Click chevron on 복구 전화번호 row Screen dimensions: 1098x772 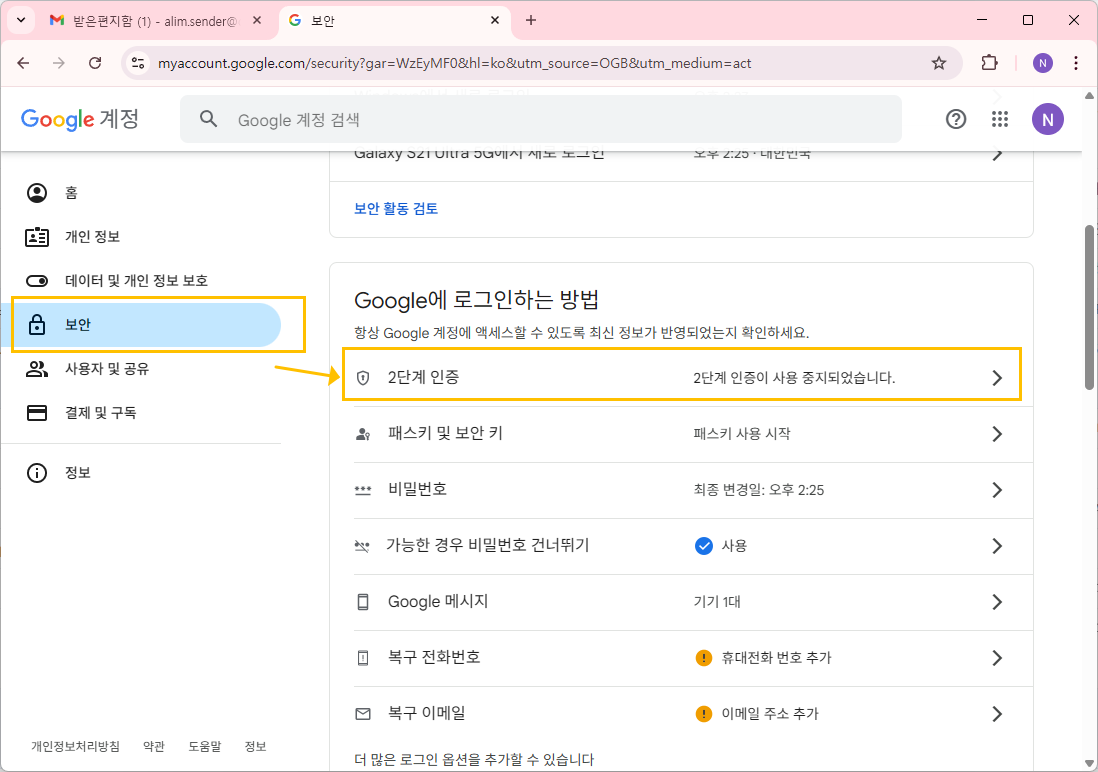click(x=997, y=658)
